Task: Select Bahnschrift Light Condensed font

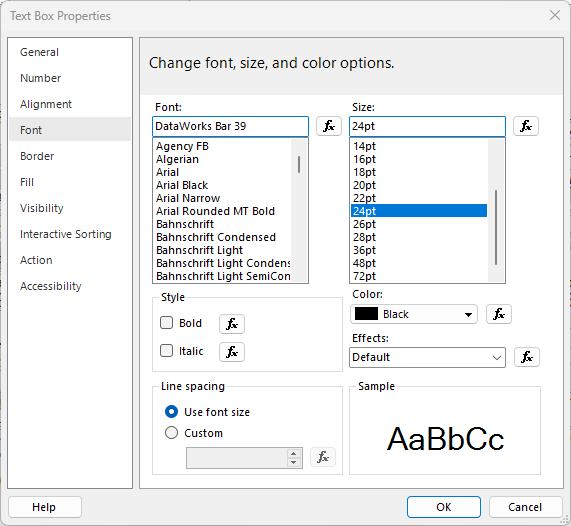Action: click(x=223, y=263)
